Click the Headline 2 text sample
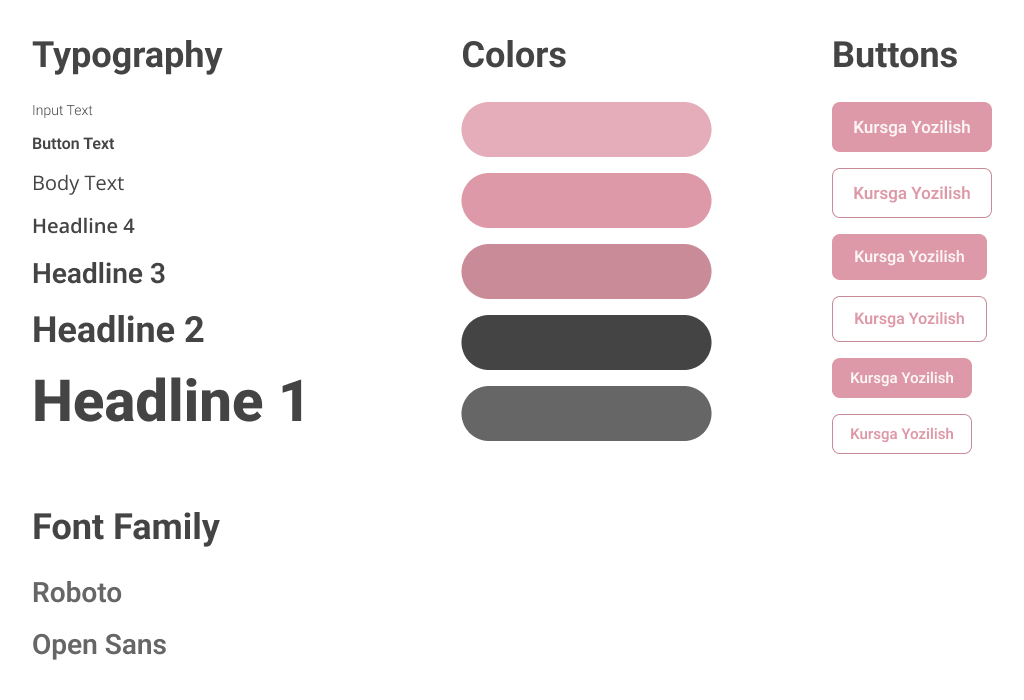 pos(118,329)
